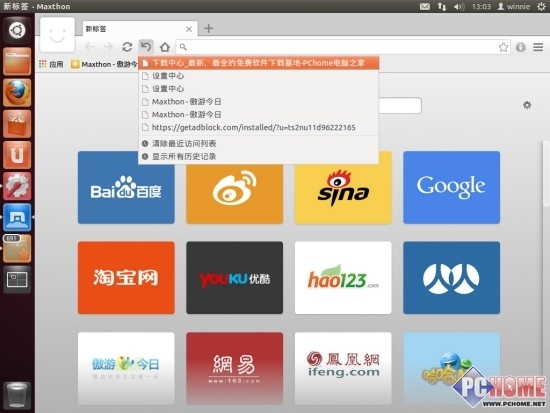Bookmark this page with star icon

[x=503, y=47]
